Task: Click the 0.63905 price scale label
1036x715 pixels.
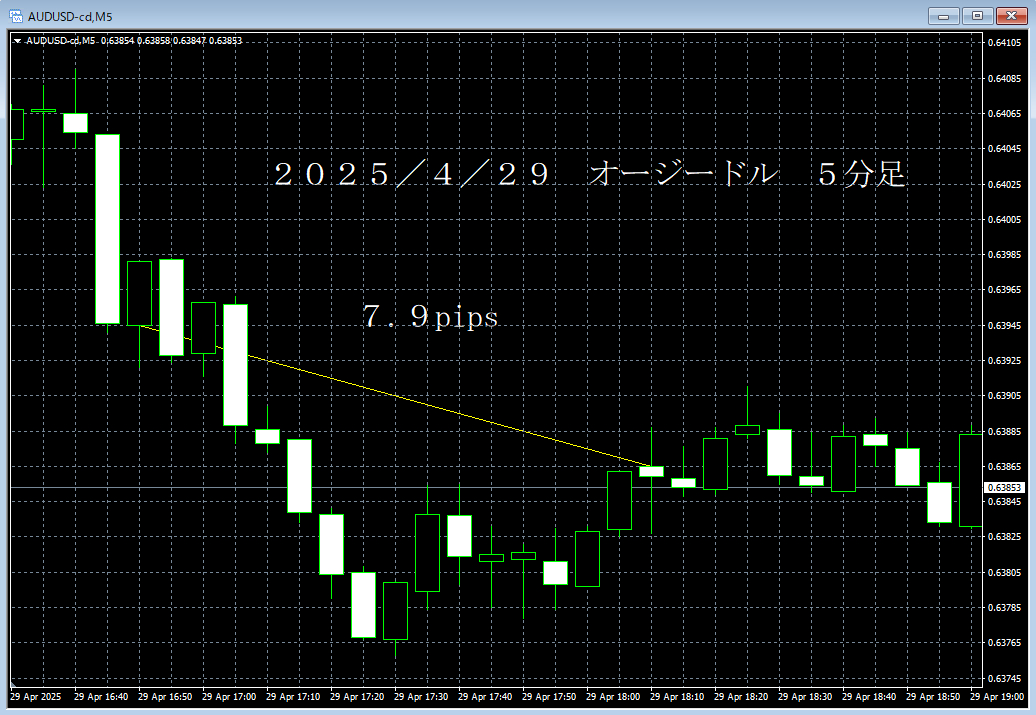Action: [x=1004, y=396]
